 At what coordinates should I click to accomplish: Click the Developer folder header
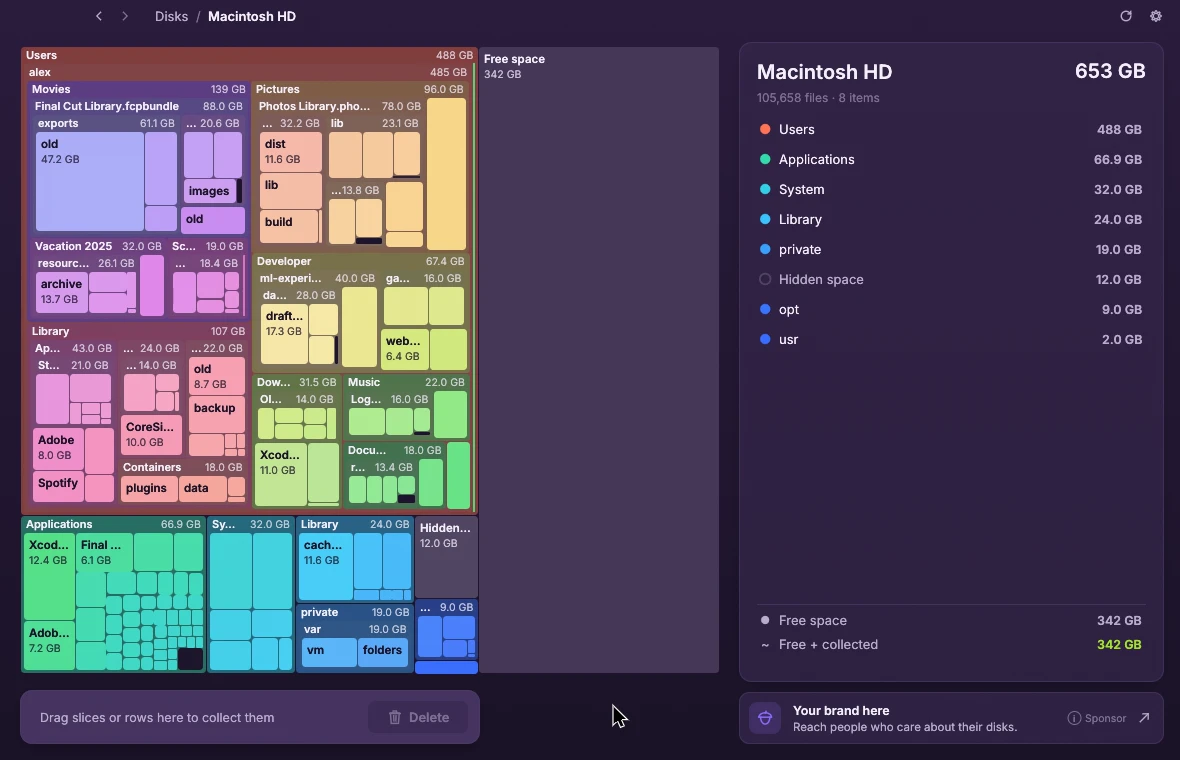point(360,261)
